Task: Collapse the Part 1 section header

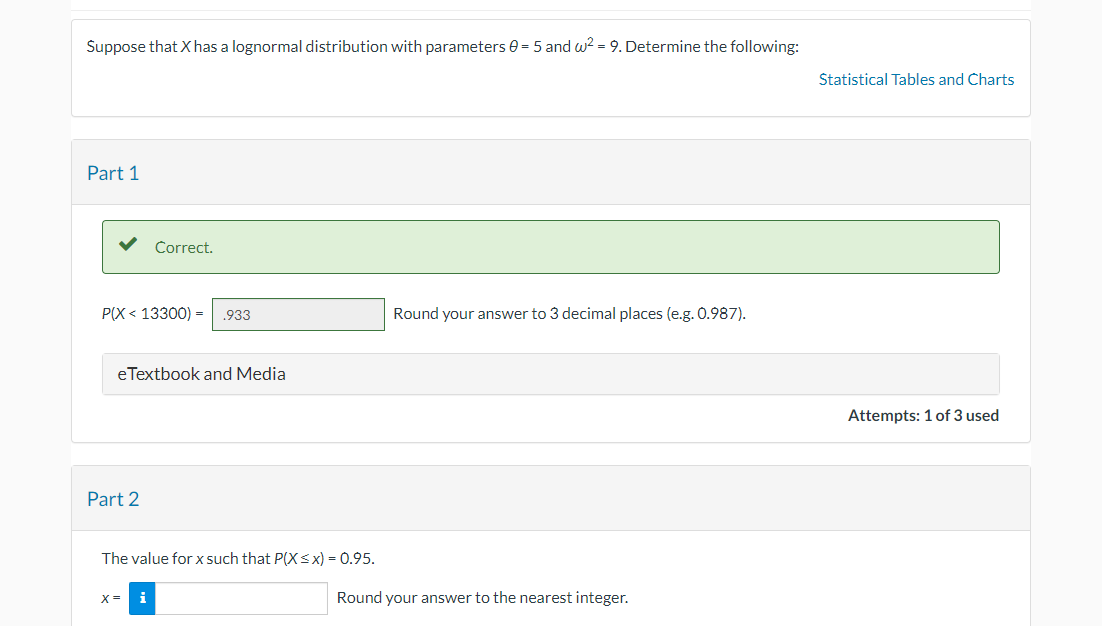Action: [113, 172]
